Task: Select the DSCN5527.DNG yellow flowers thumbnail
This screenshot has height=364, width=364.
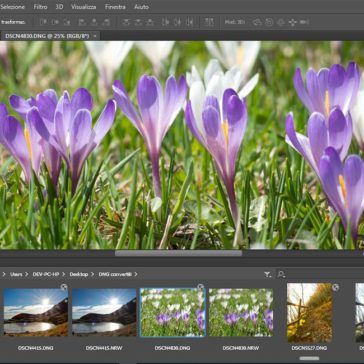Action: point(310,313)
